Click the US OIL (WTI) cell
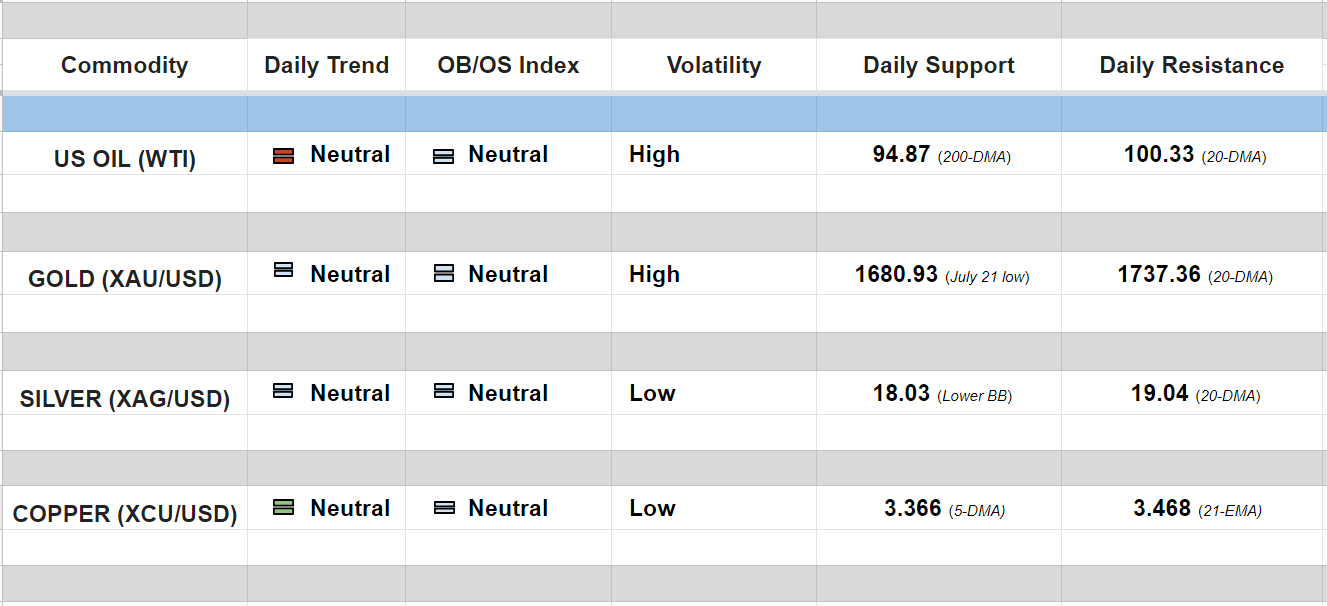The image size is (1327, 606). [124, 159]
